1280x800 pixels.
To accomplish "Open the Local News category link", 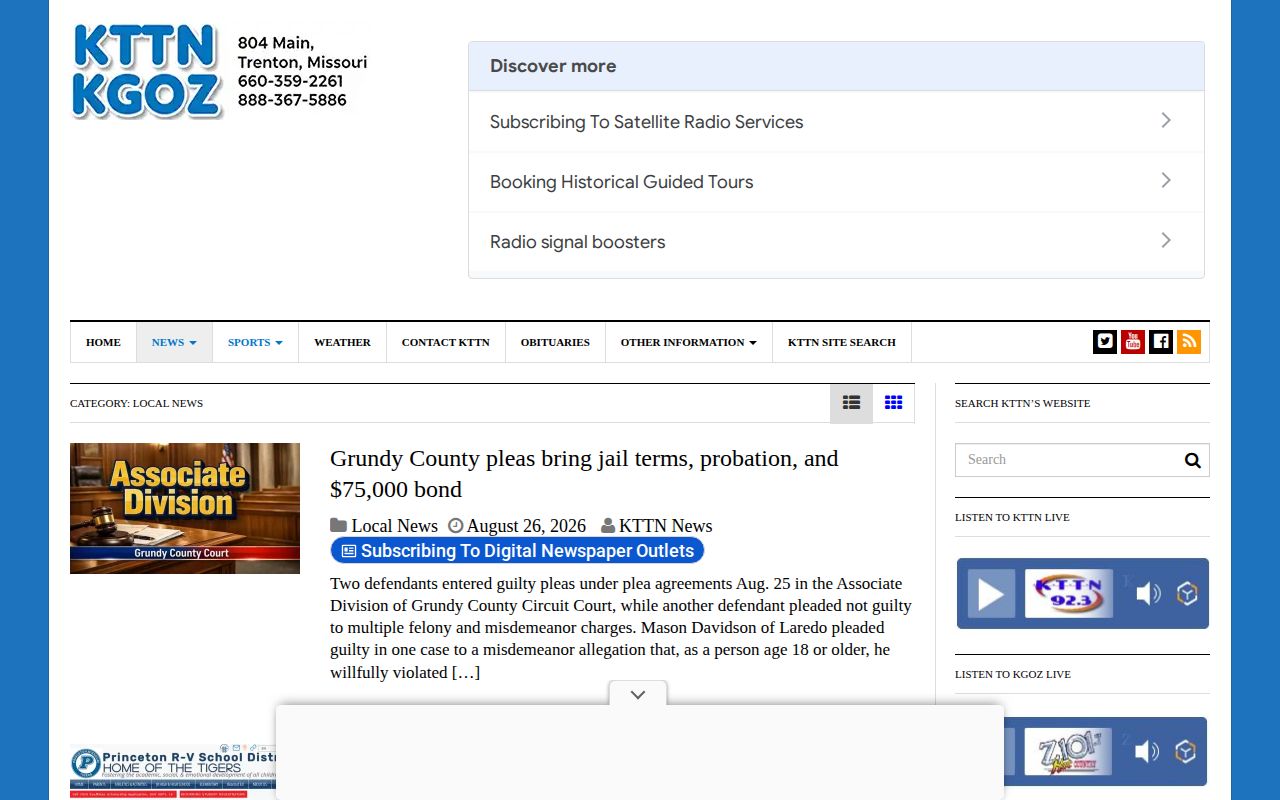I will tap(394, 526).
